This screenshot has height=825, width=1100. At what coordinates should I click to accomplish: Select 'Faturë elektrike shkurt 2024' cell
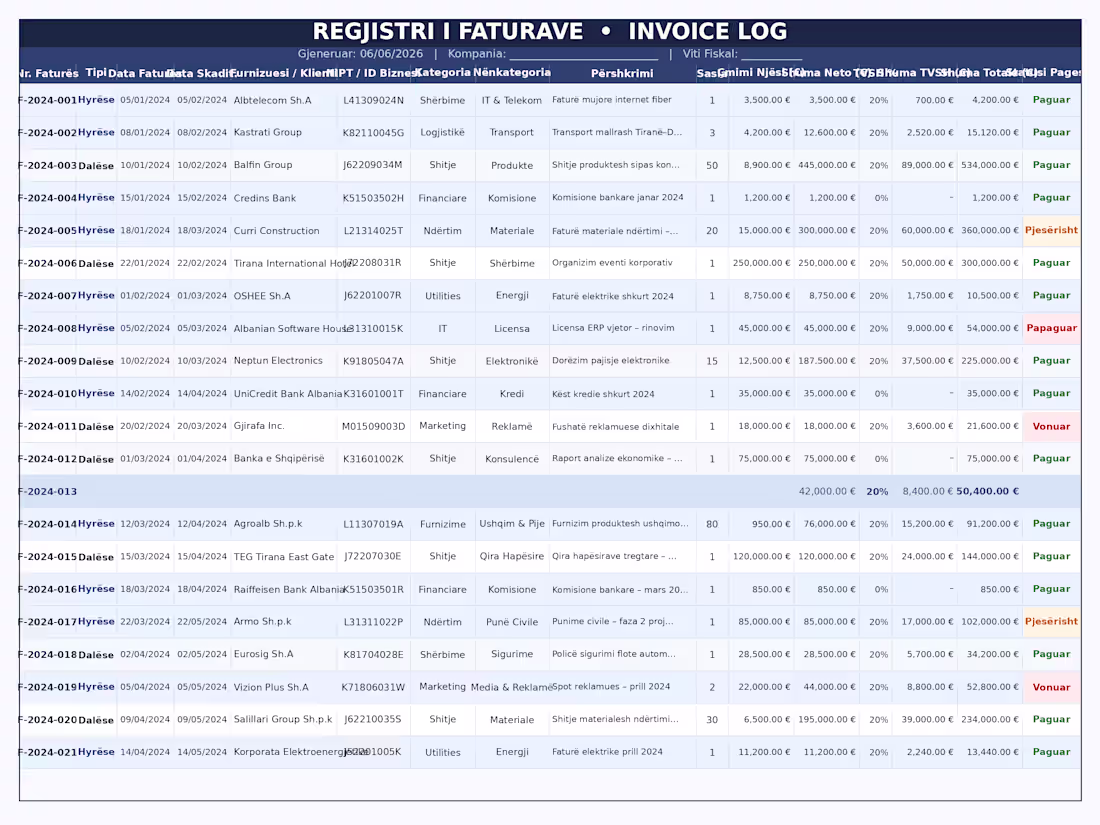point(613,295)
